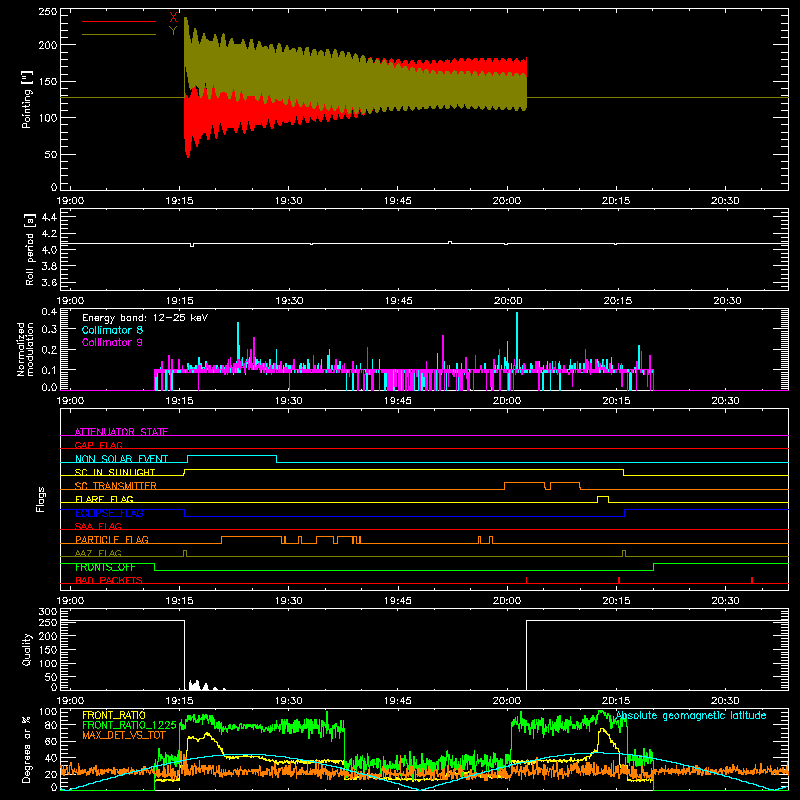This screenshot has height=800, width=800.
Task: Click the olive legend line sample
Action: [x=119, y=34]
